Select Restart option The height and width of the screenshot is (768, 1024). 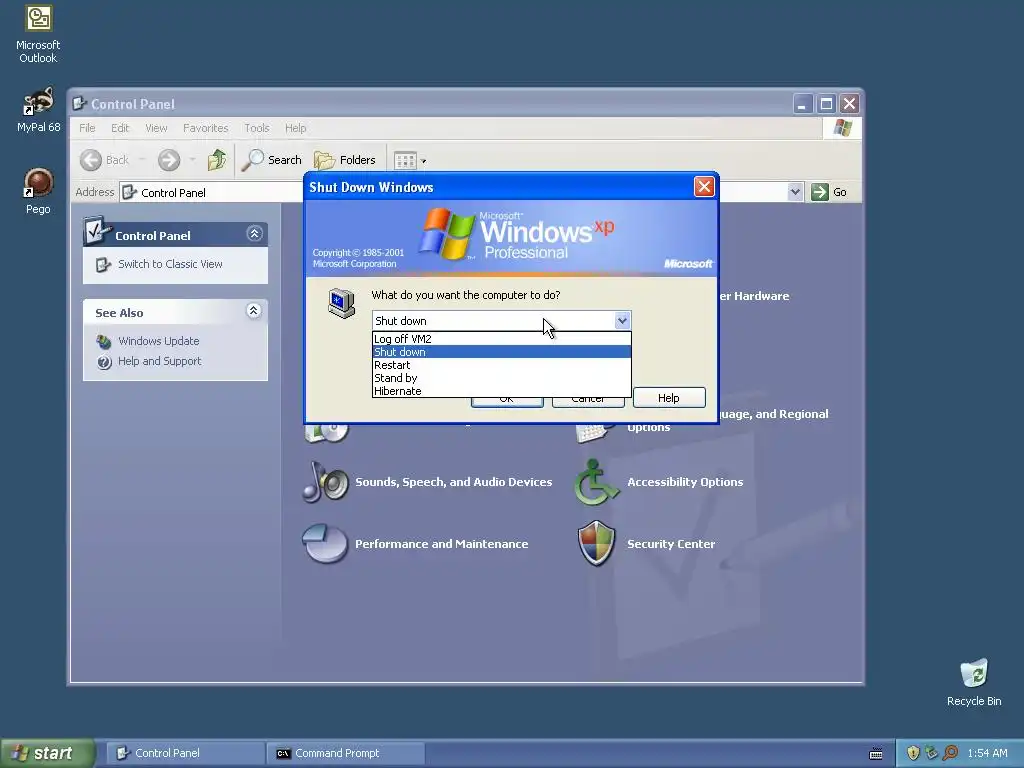(x=502, y=365)
